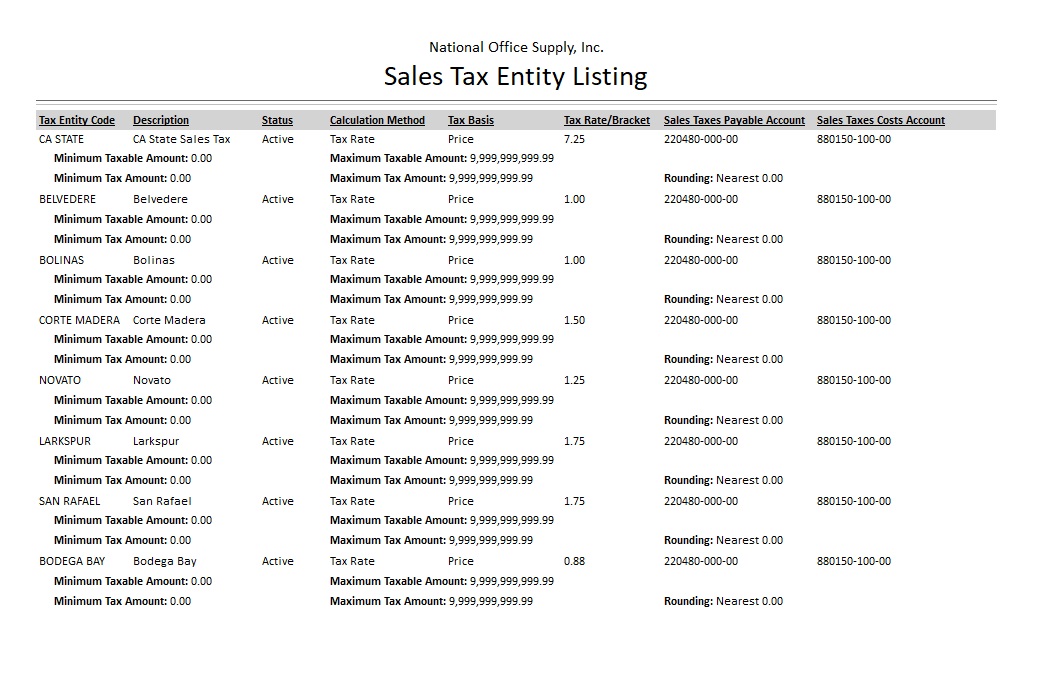Click the SAN RAFAEL tax entity code
1039x695 pixels.
click(x=70, y=501)
